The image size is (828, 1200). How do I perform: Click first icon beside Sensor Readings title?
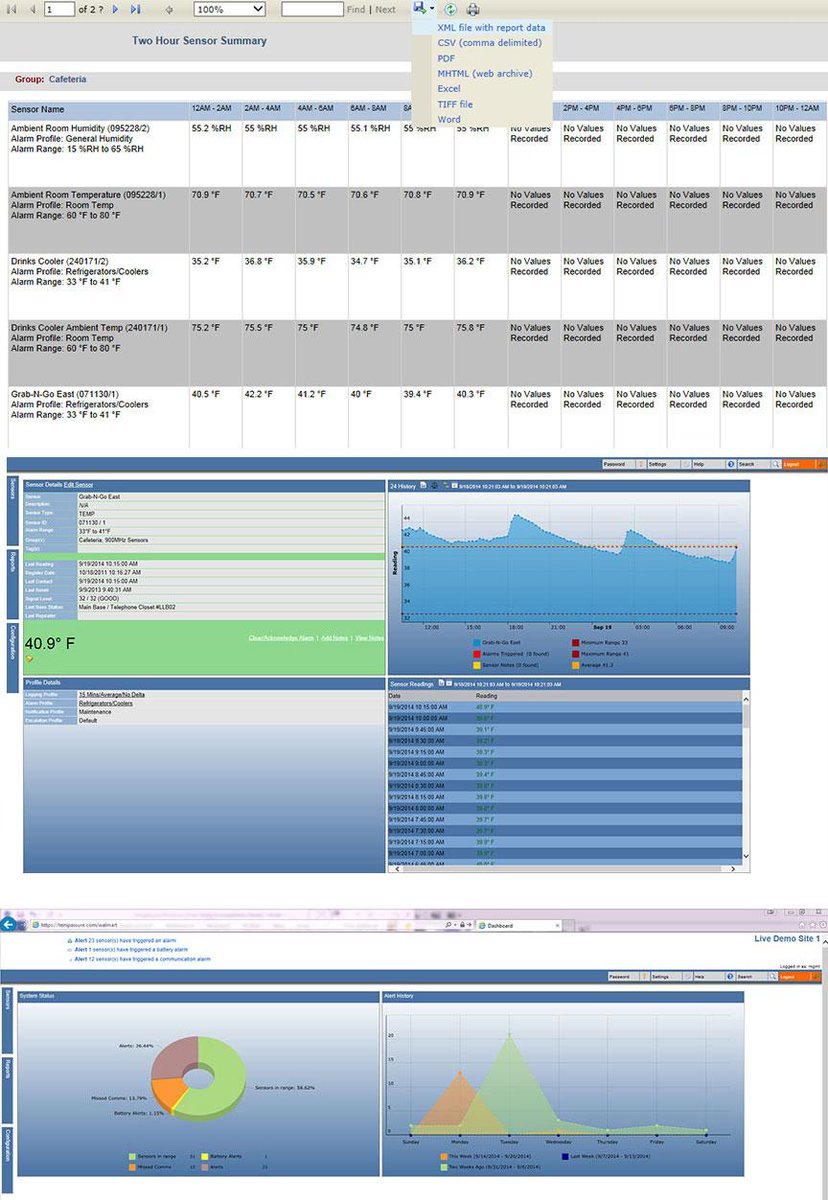click(x=441, y=682)
